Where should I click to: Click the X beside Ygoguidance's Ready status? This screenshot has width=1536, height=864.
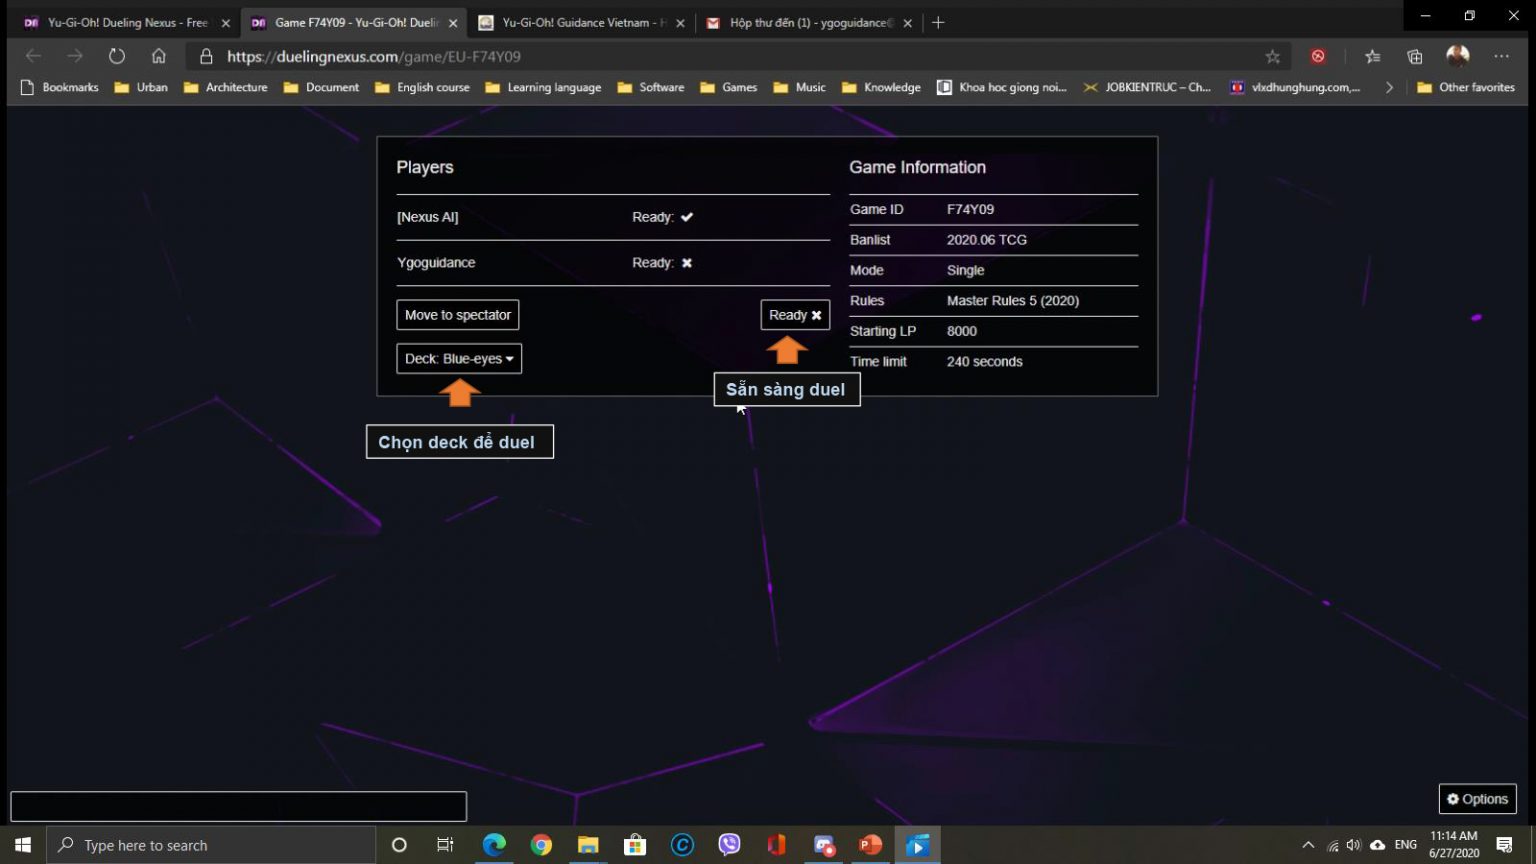click(x=686, y=262)
